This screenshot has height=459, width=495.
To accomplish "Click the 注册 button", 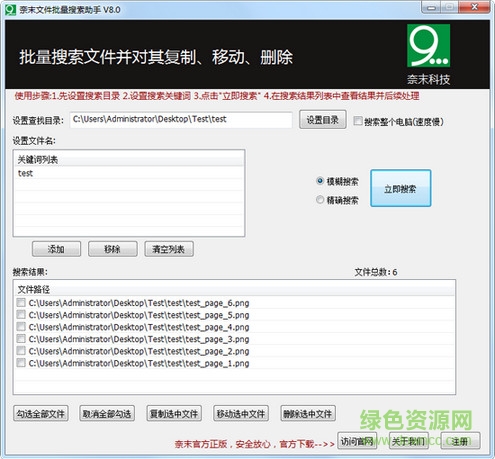I will (x=460, y=441).
